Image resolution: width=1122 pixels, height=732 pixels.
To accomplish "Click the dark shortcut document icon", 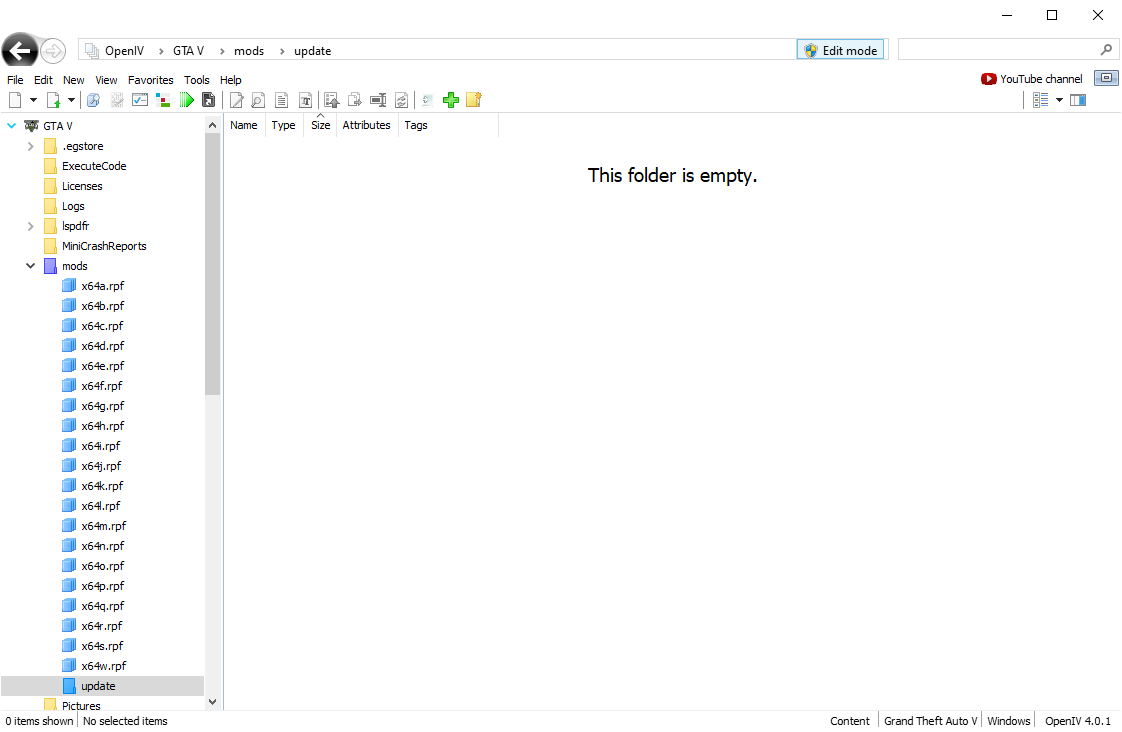I will [209, 100].
